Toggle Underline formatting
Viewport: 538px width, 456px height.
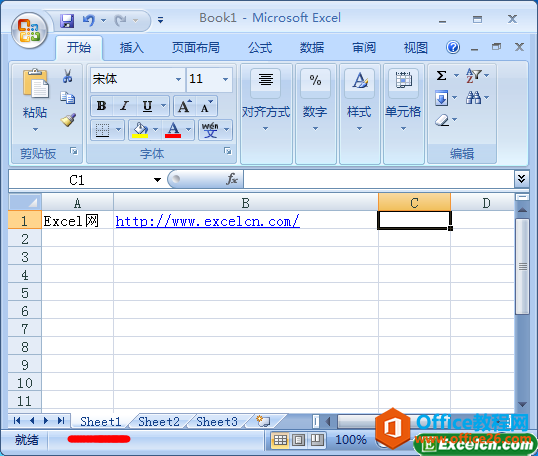click(x=148, y=106)
